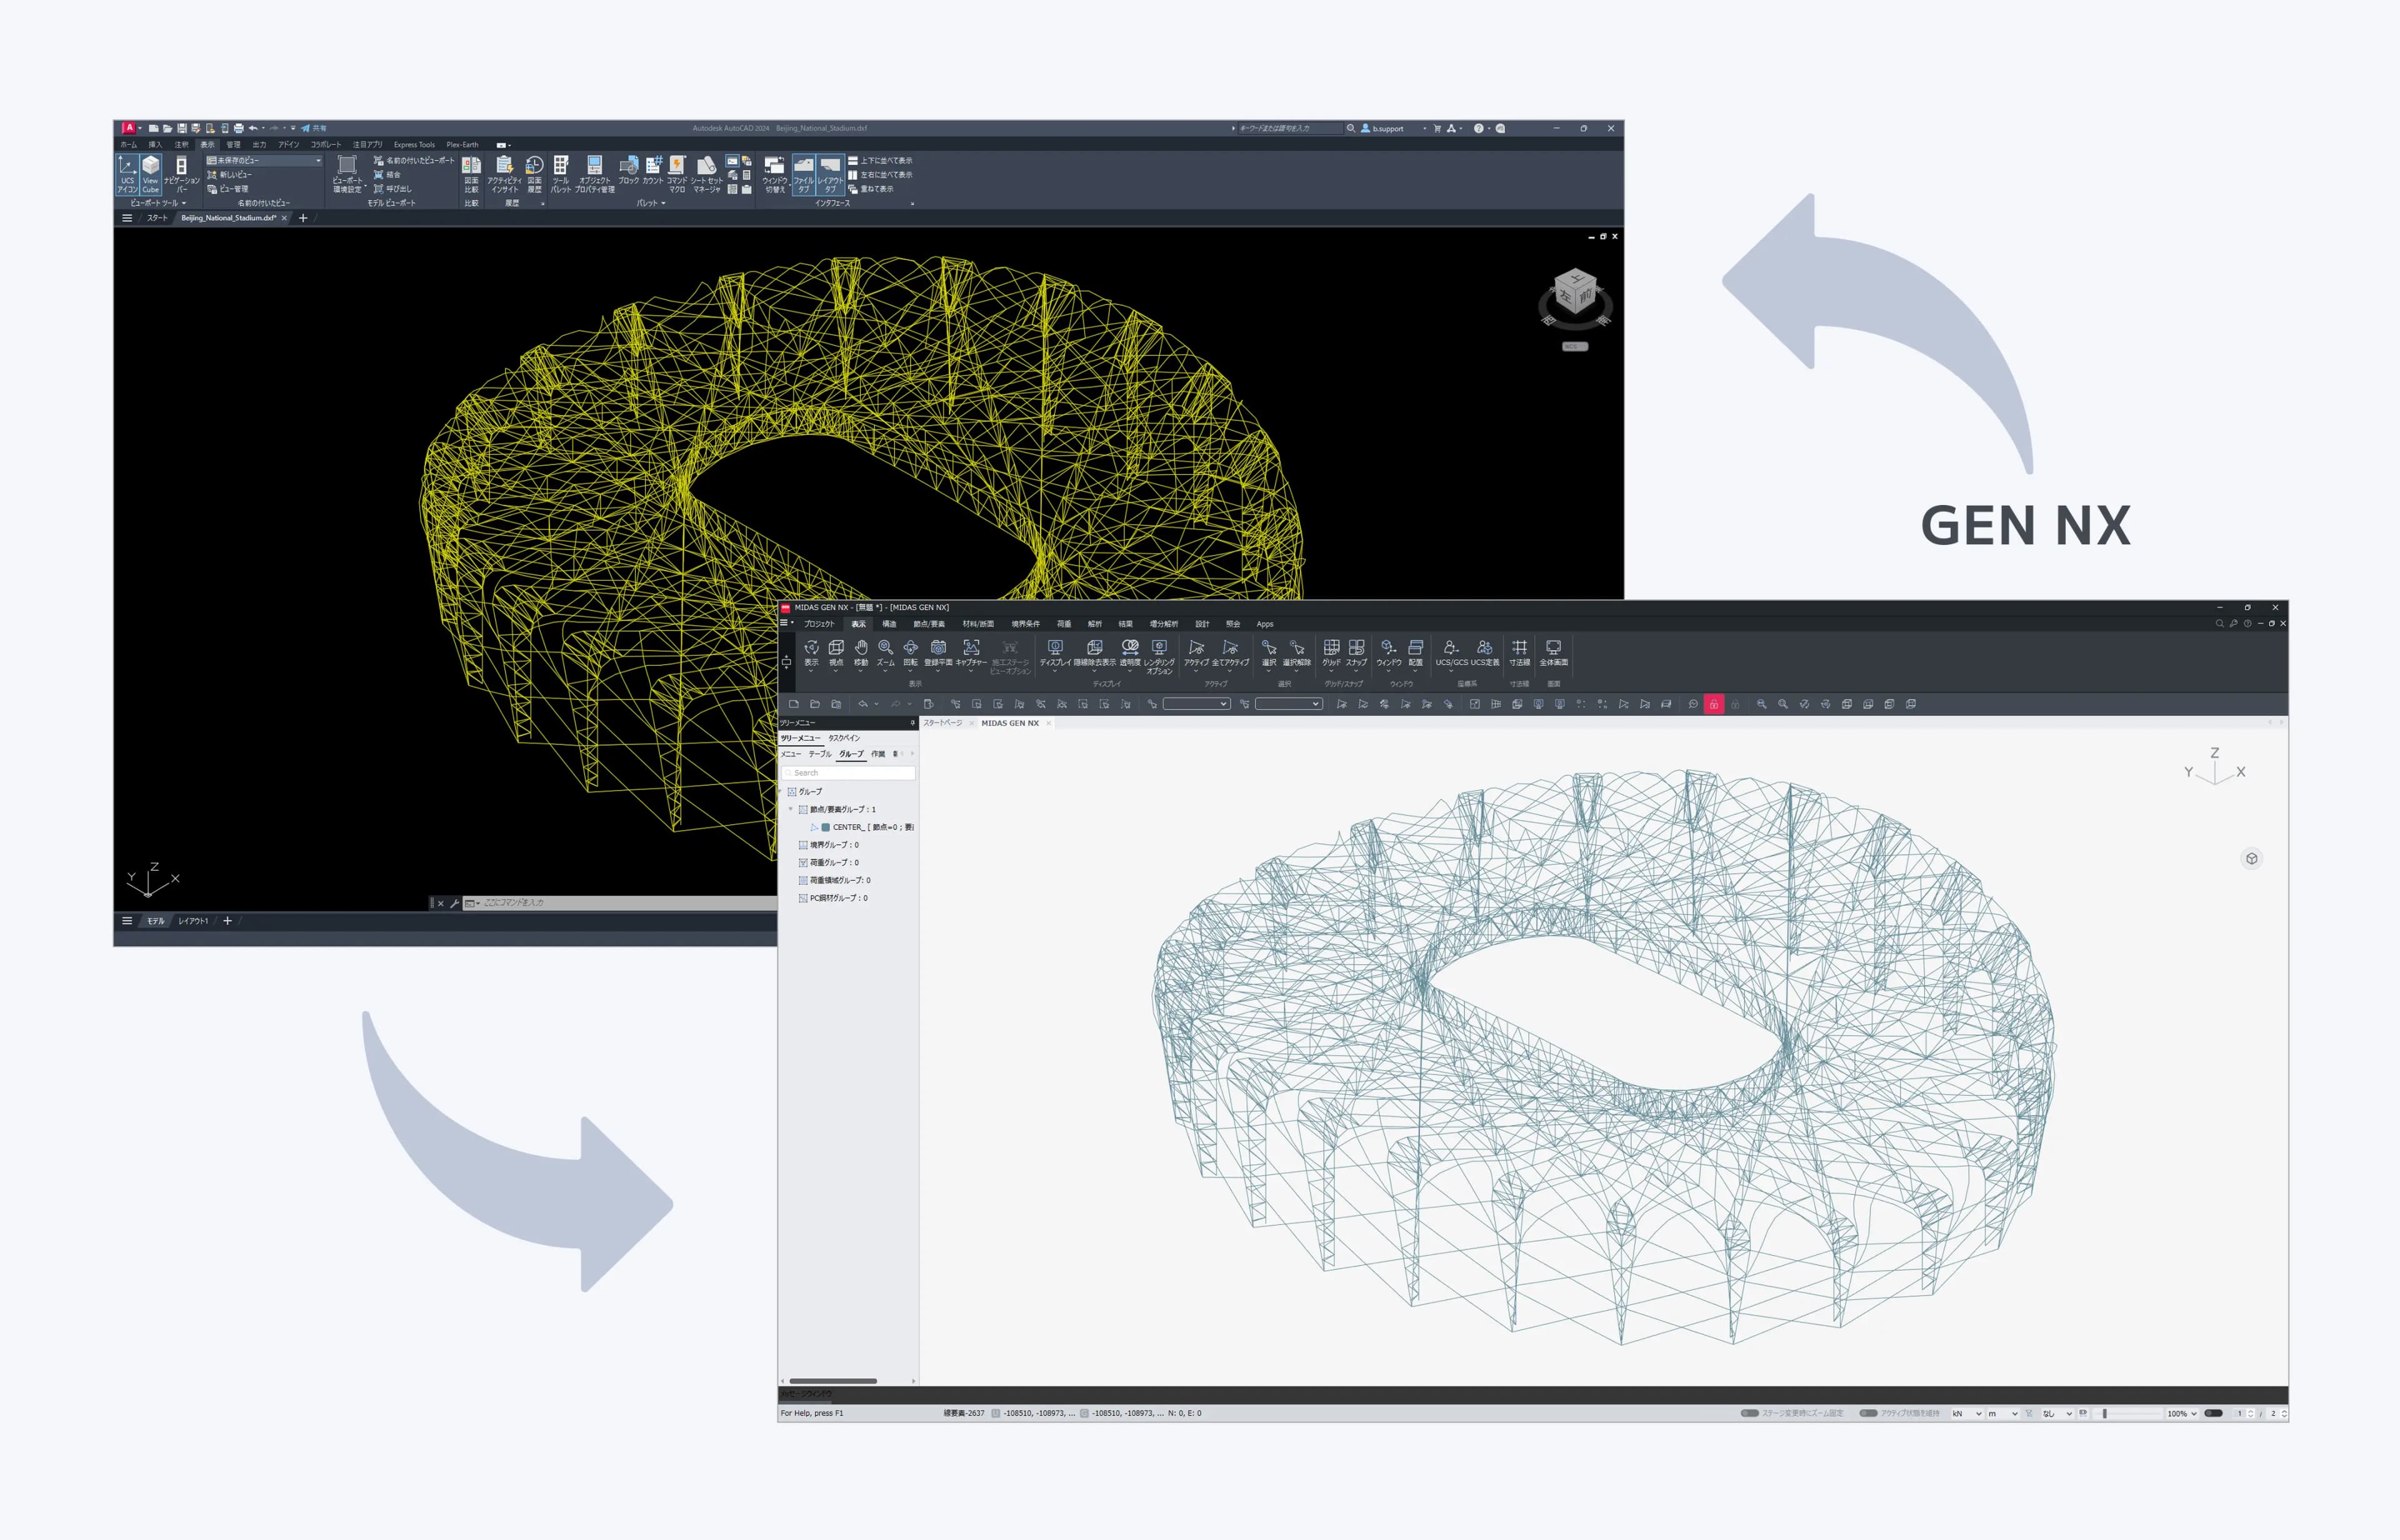
Task: Click the 全体画面 full screen icon
Action: (1553, 653)
